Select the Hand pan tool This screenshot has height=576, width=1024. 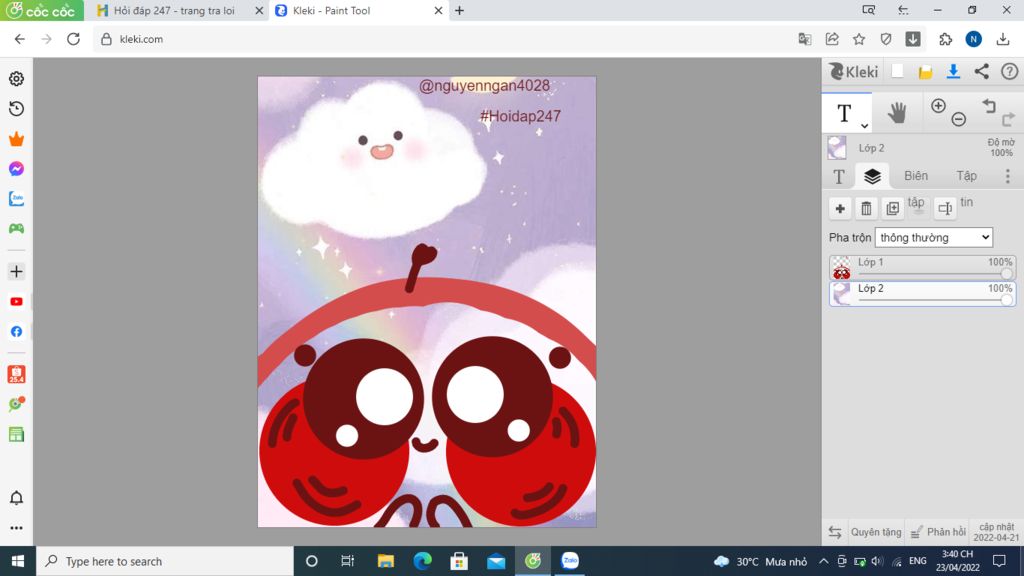tap(897, 113)
